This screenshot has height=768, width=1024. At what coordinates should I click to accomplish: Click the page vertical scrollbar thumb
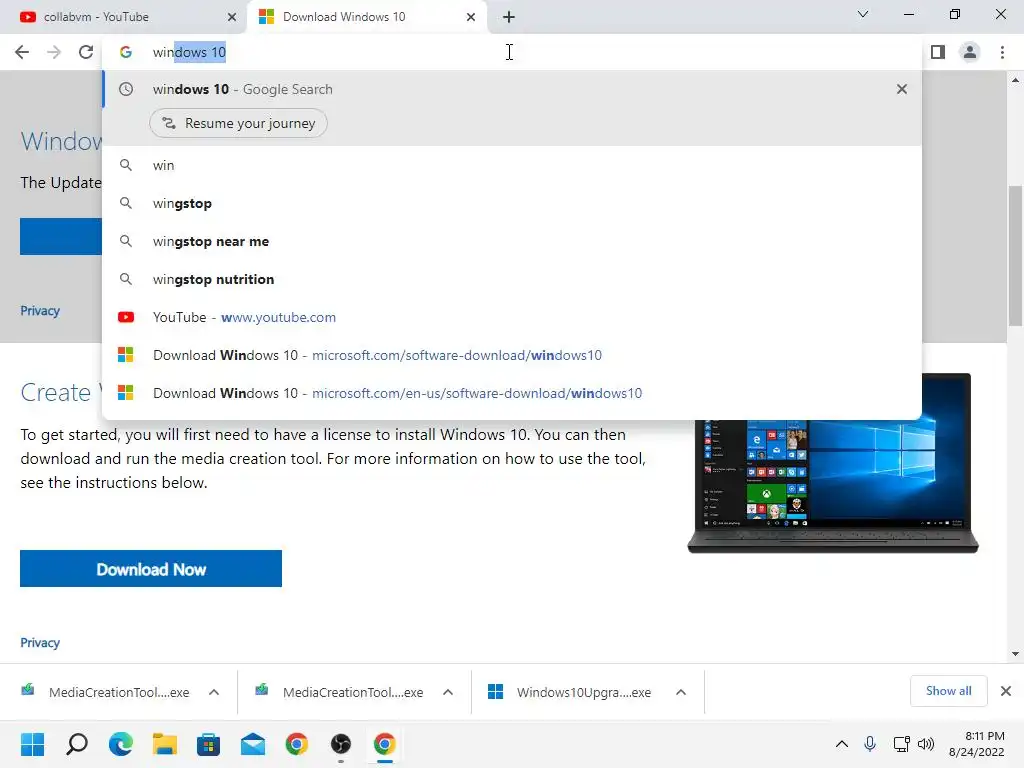tap(1015, 255)
